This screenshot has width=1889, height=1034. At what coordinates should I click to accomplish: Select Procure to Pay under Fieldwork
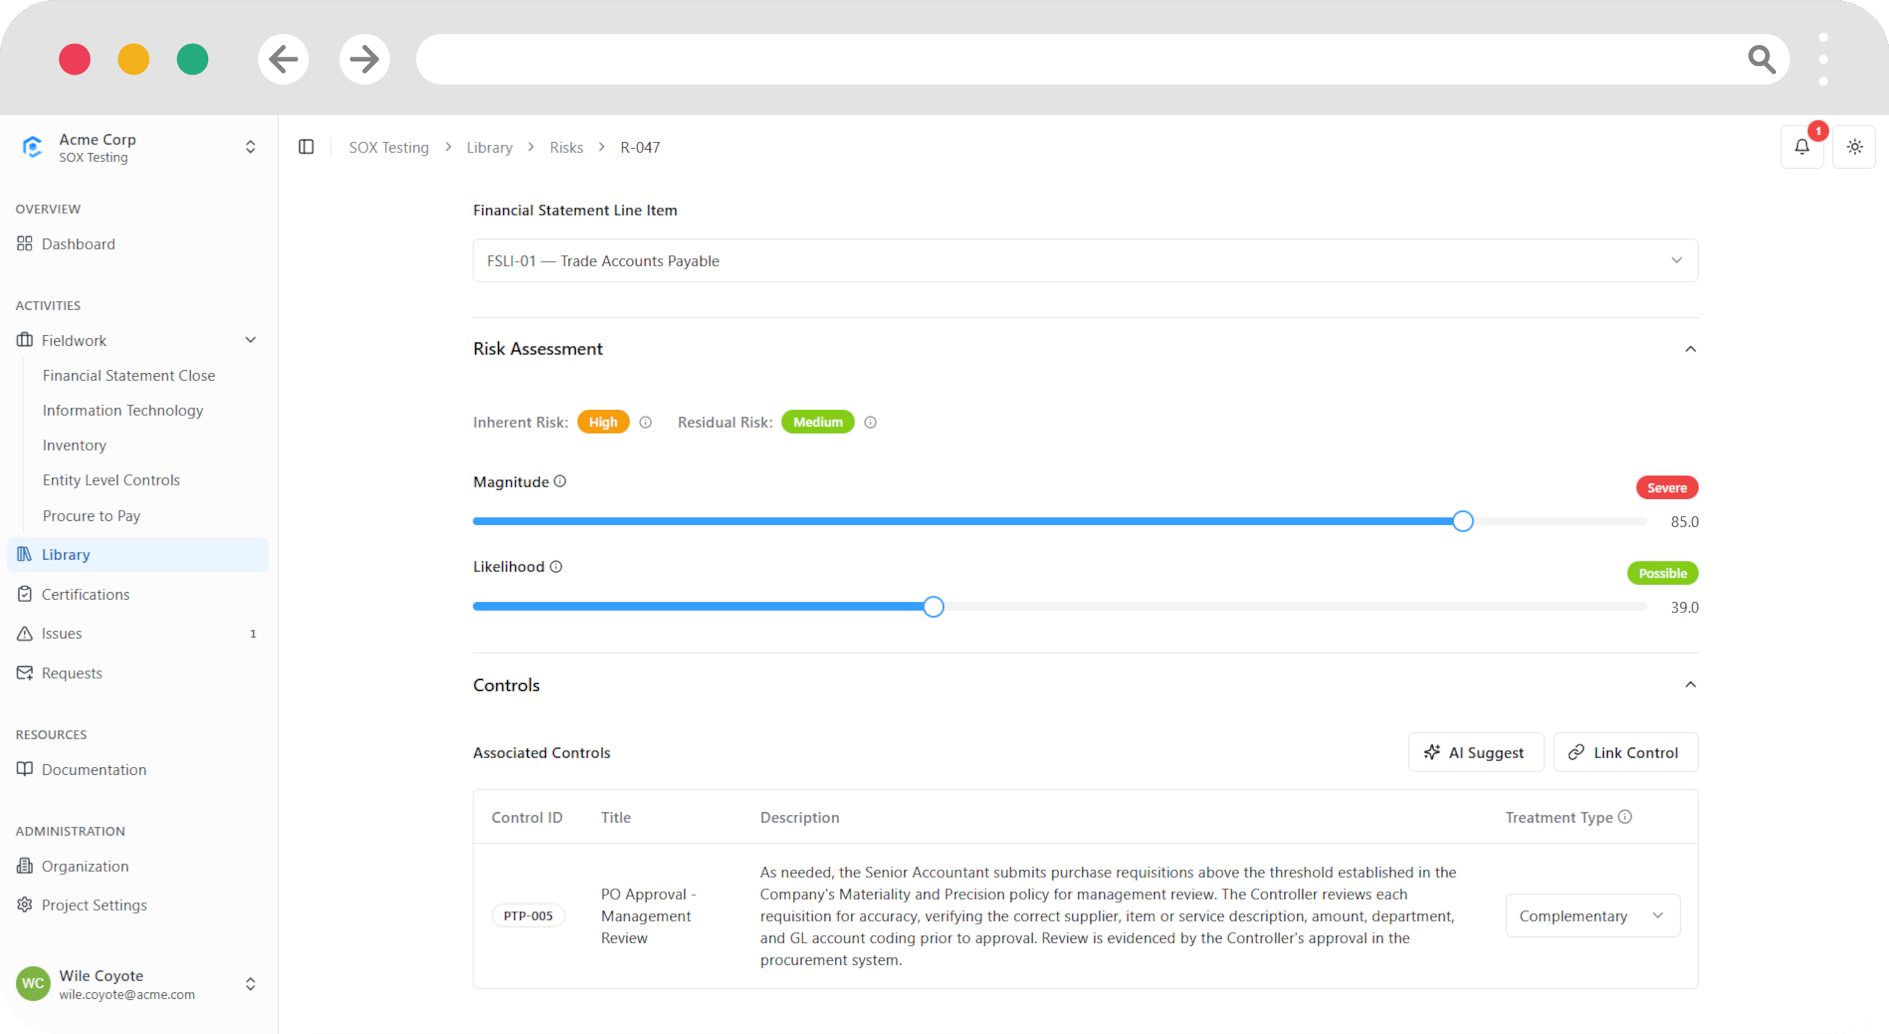91,515
